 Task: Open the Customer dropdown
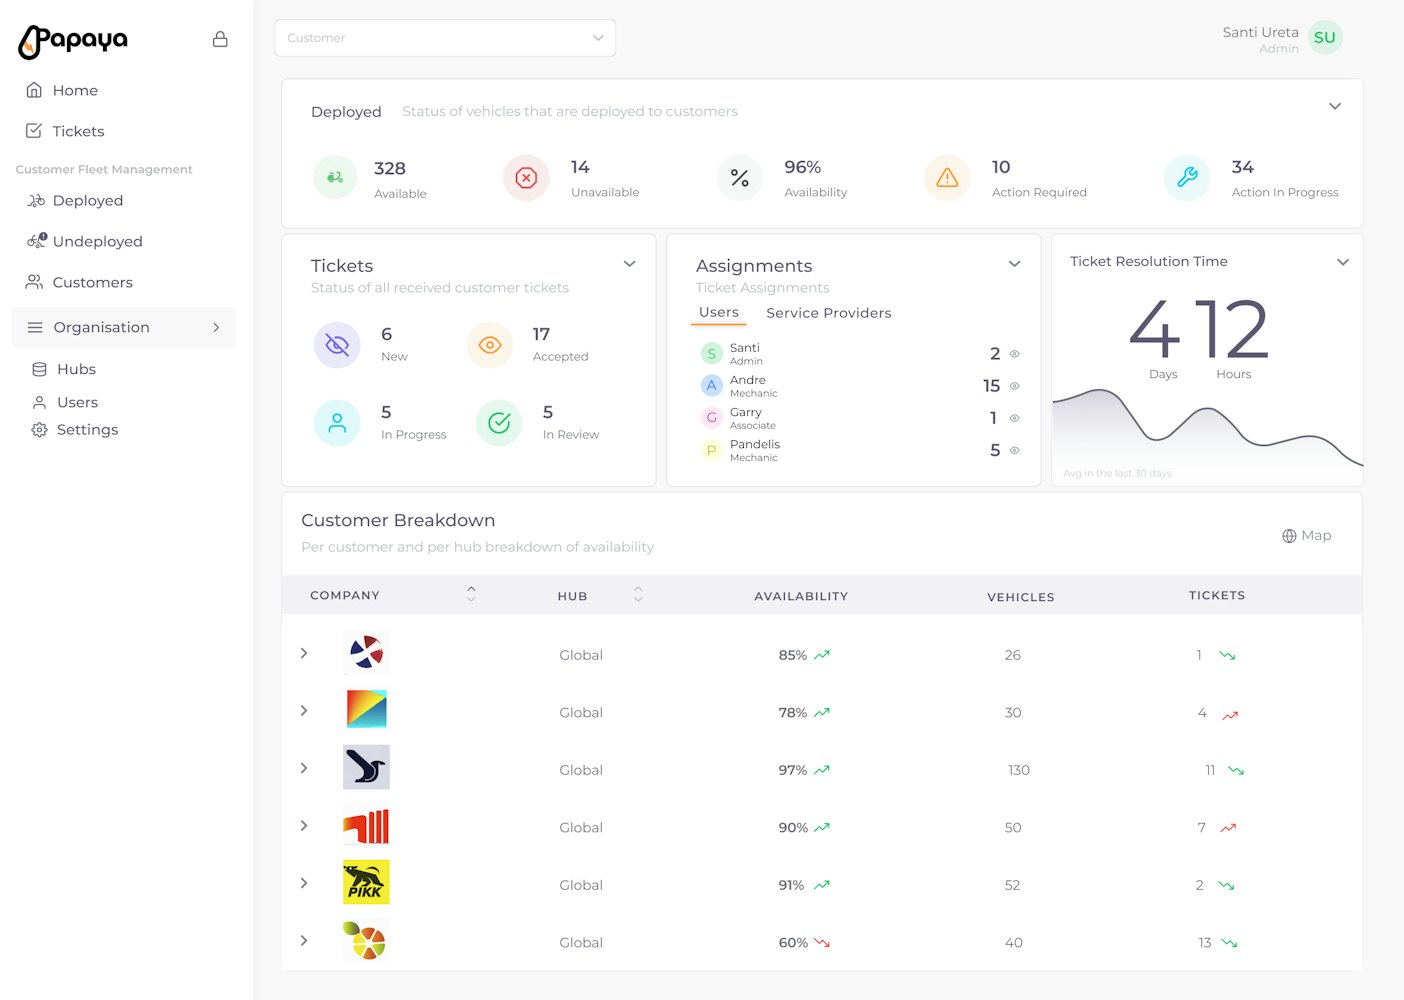click(x=445, y=38)
